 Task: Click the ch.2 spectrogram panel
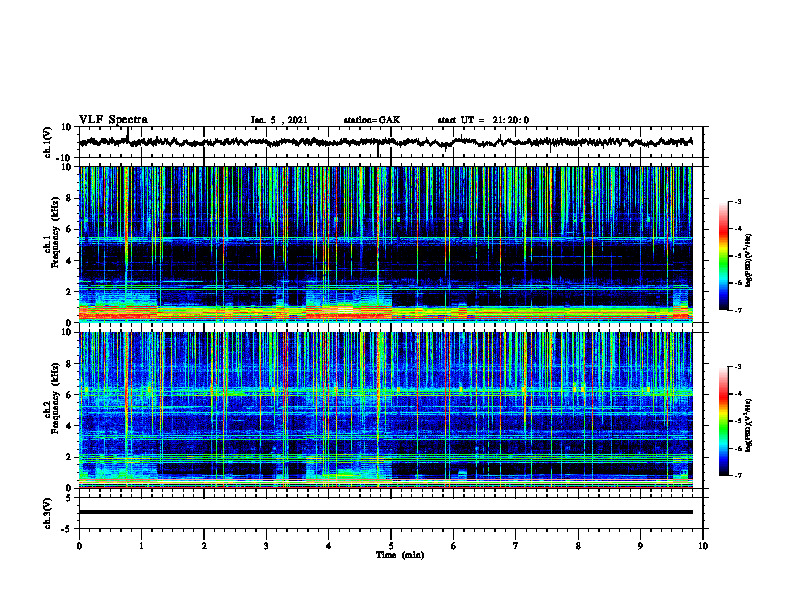click(386, 410)
